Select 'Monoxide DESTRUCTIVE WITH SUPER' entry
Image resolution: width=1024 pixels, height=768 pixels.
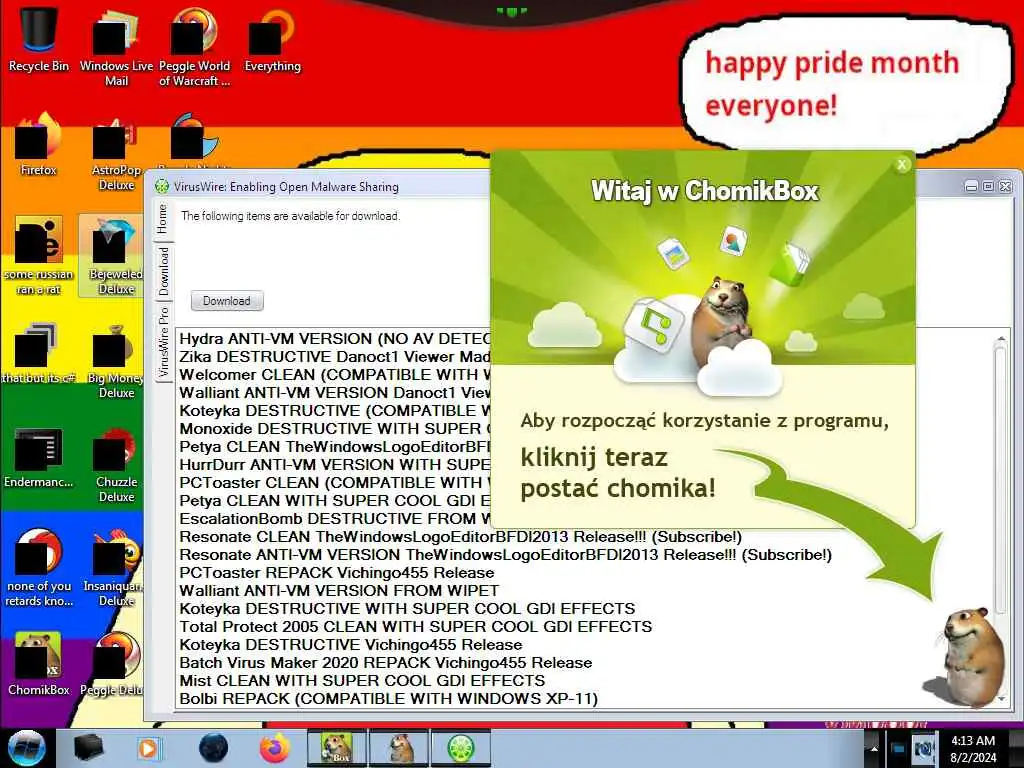334,428
